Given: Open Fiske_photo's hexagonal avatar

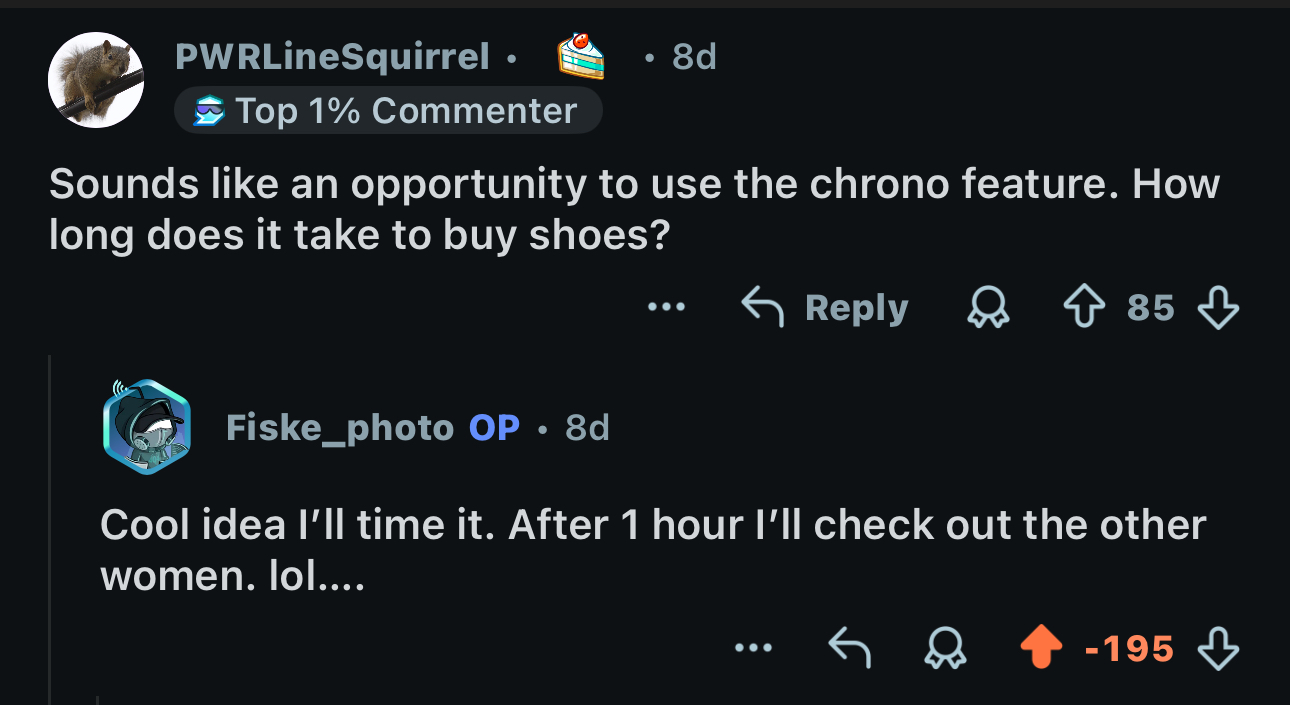Looking at the screenshot, I should click(146, 427).
